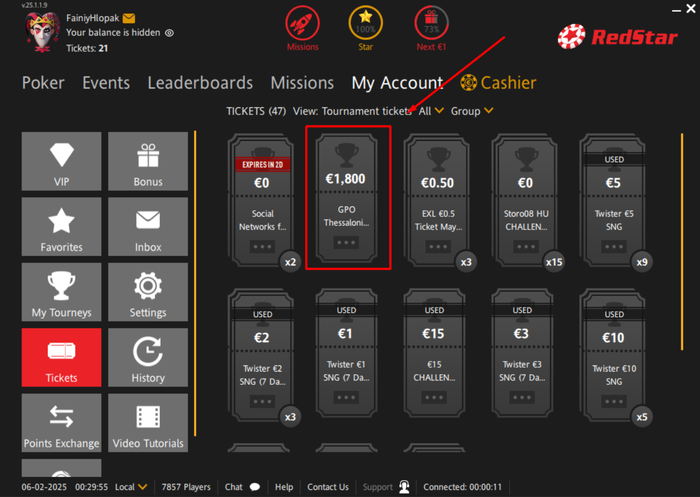Open the History clock tile
700x497 pixels.
(x=148, y=357)
